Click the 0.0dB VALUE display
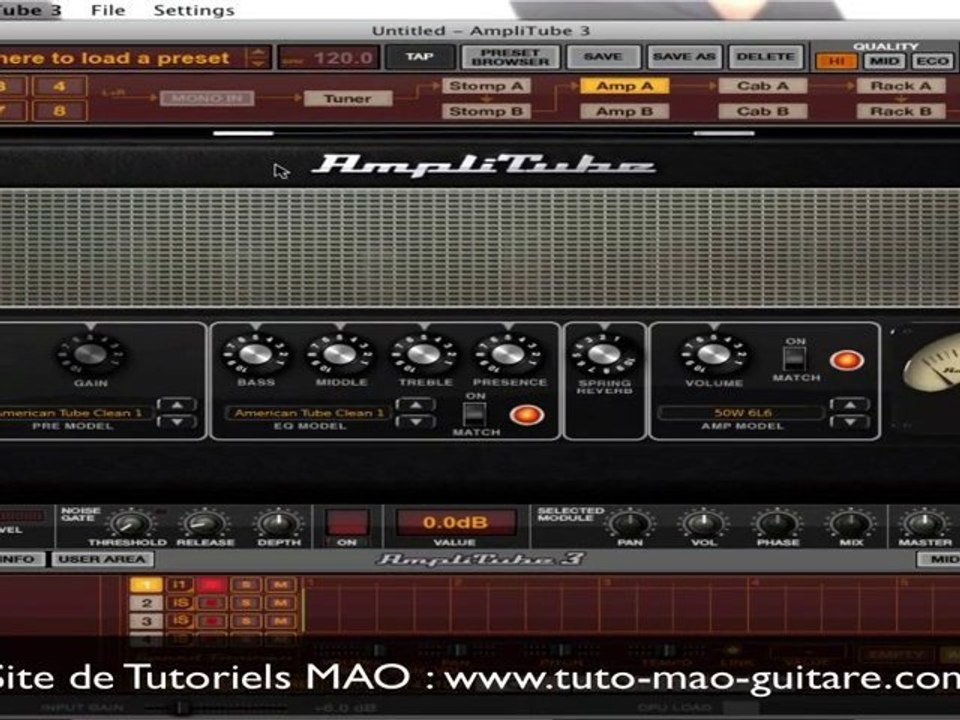 (456, 523)
